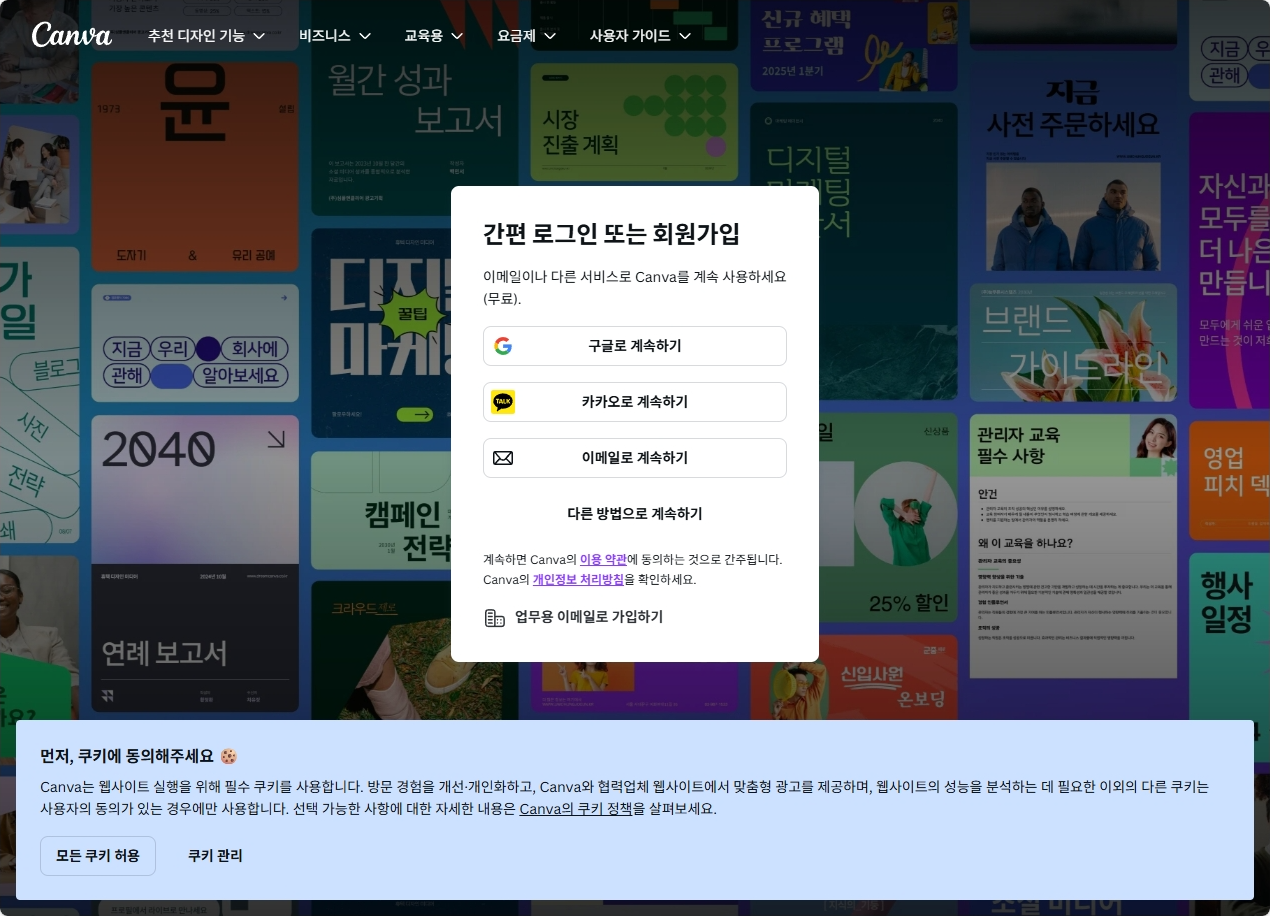Open the 추천 디자인 기능 menu
The image size is (1270, 916).
207,36
